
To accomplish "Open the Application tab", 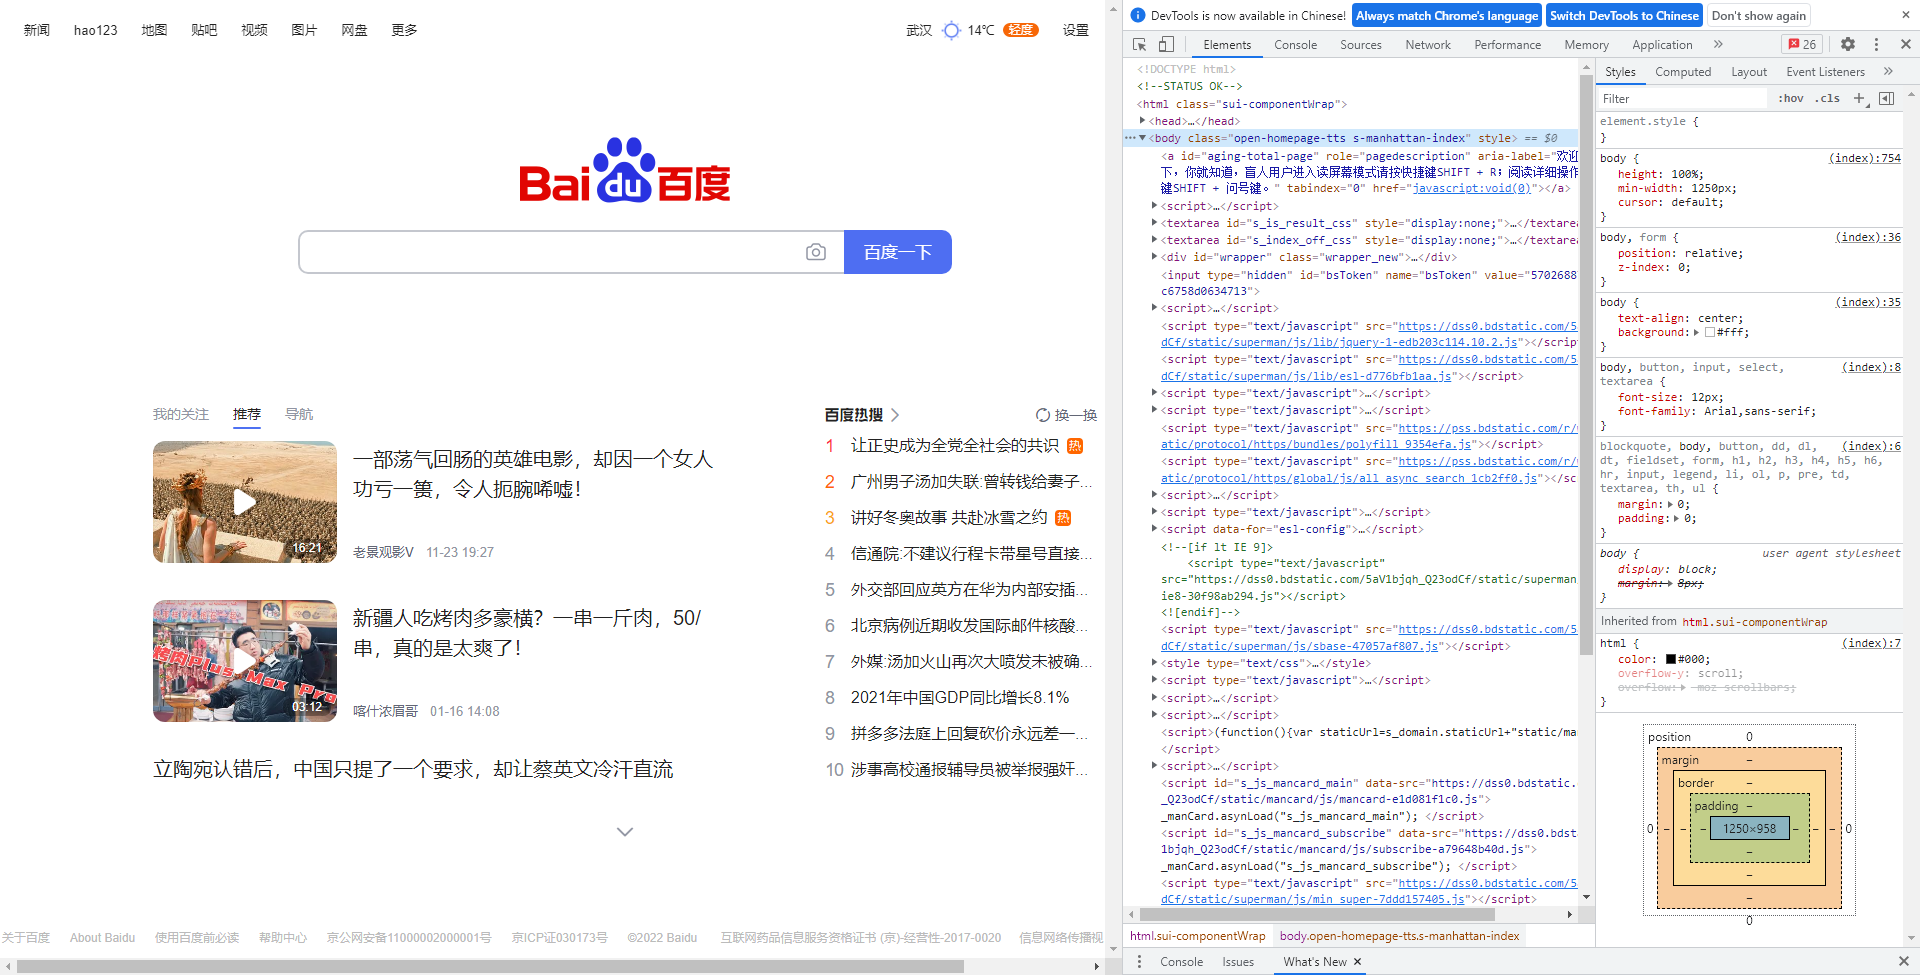I will 1662,45.
